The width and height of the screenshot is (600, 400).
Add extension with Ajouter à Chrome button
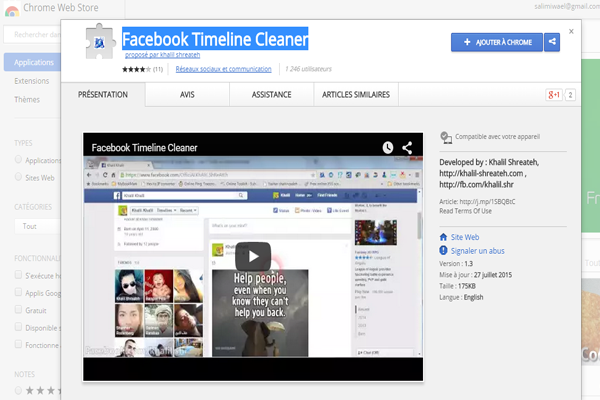click(497, 42)
